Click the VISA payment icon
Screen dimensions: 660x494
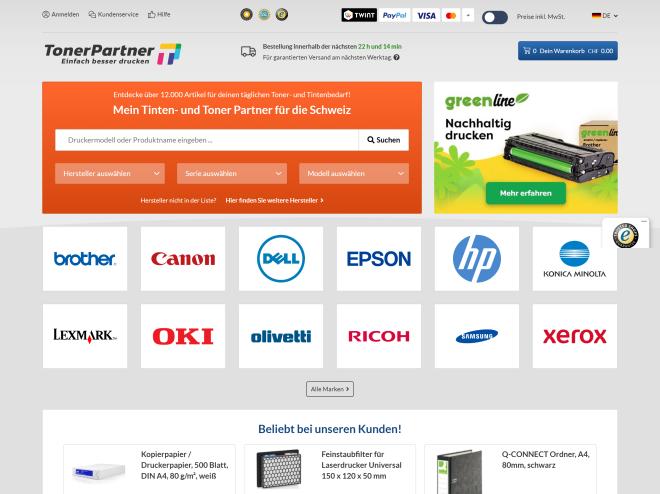coord(426,15)
